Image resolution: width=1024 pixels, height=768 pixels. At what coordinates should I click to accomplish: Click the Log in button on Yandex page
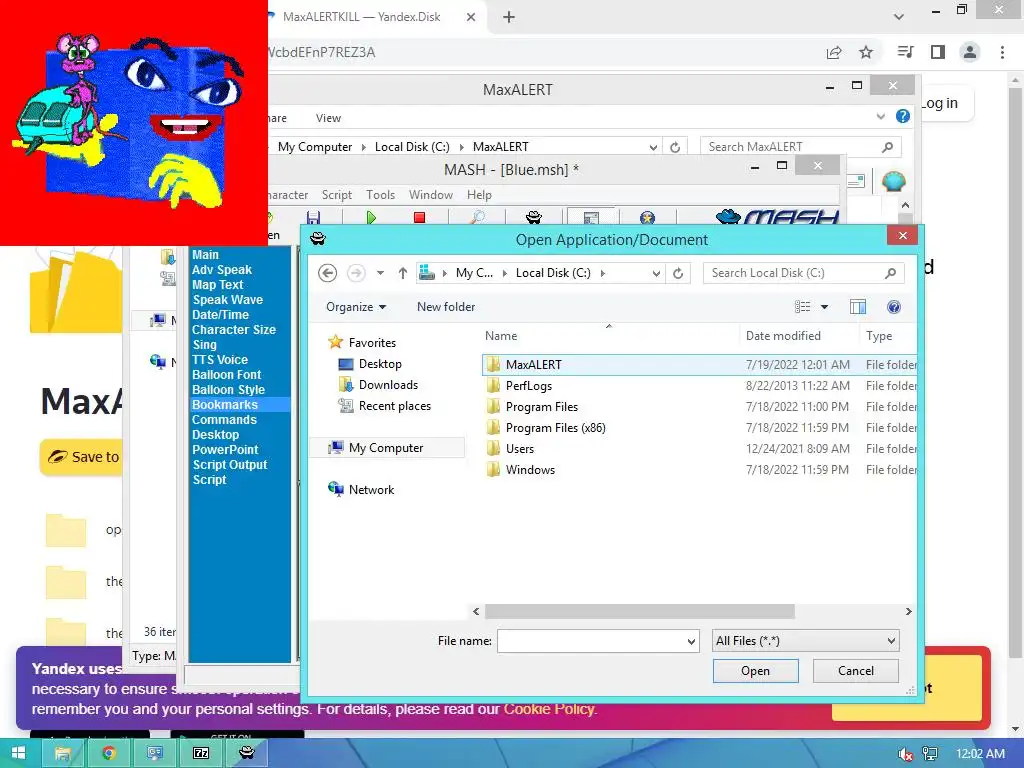tap(940, 103)
